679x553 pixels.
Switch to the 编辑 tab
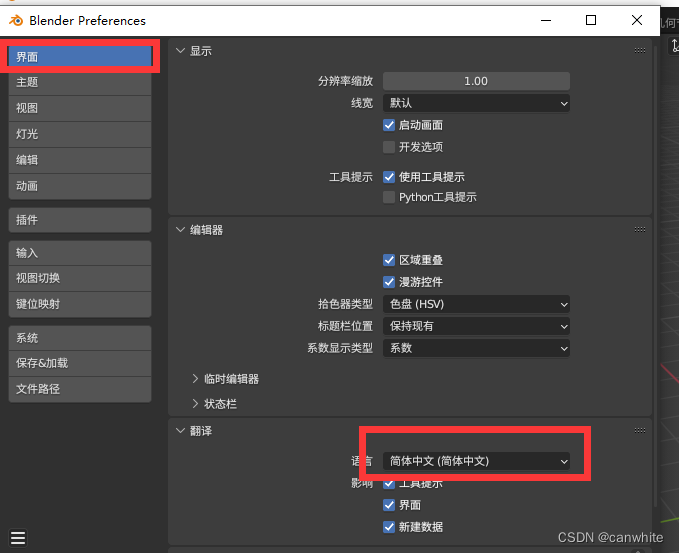pos(80,160)
